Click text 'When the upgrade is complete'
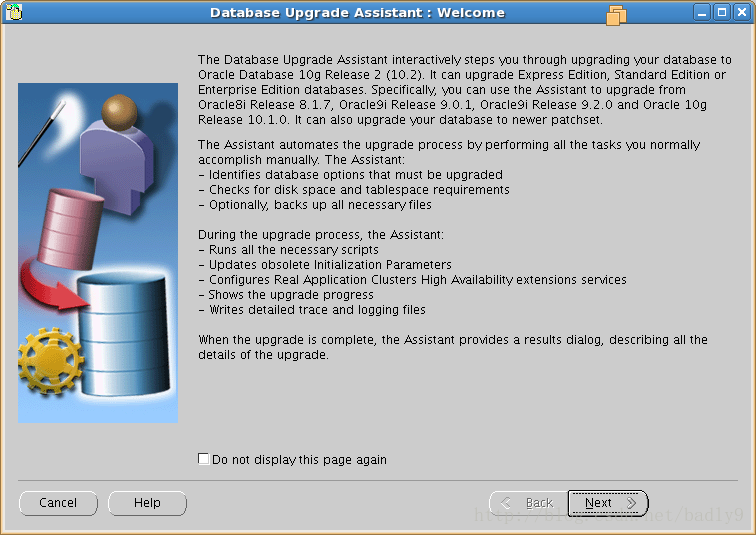This screenshot has width=756, height=535. [287, 340]
